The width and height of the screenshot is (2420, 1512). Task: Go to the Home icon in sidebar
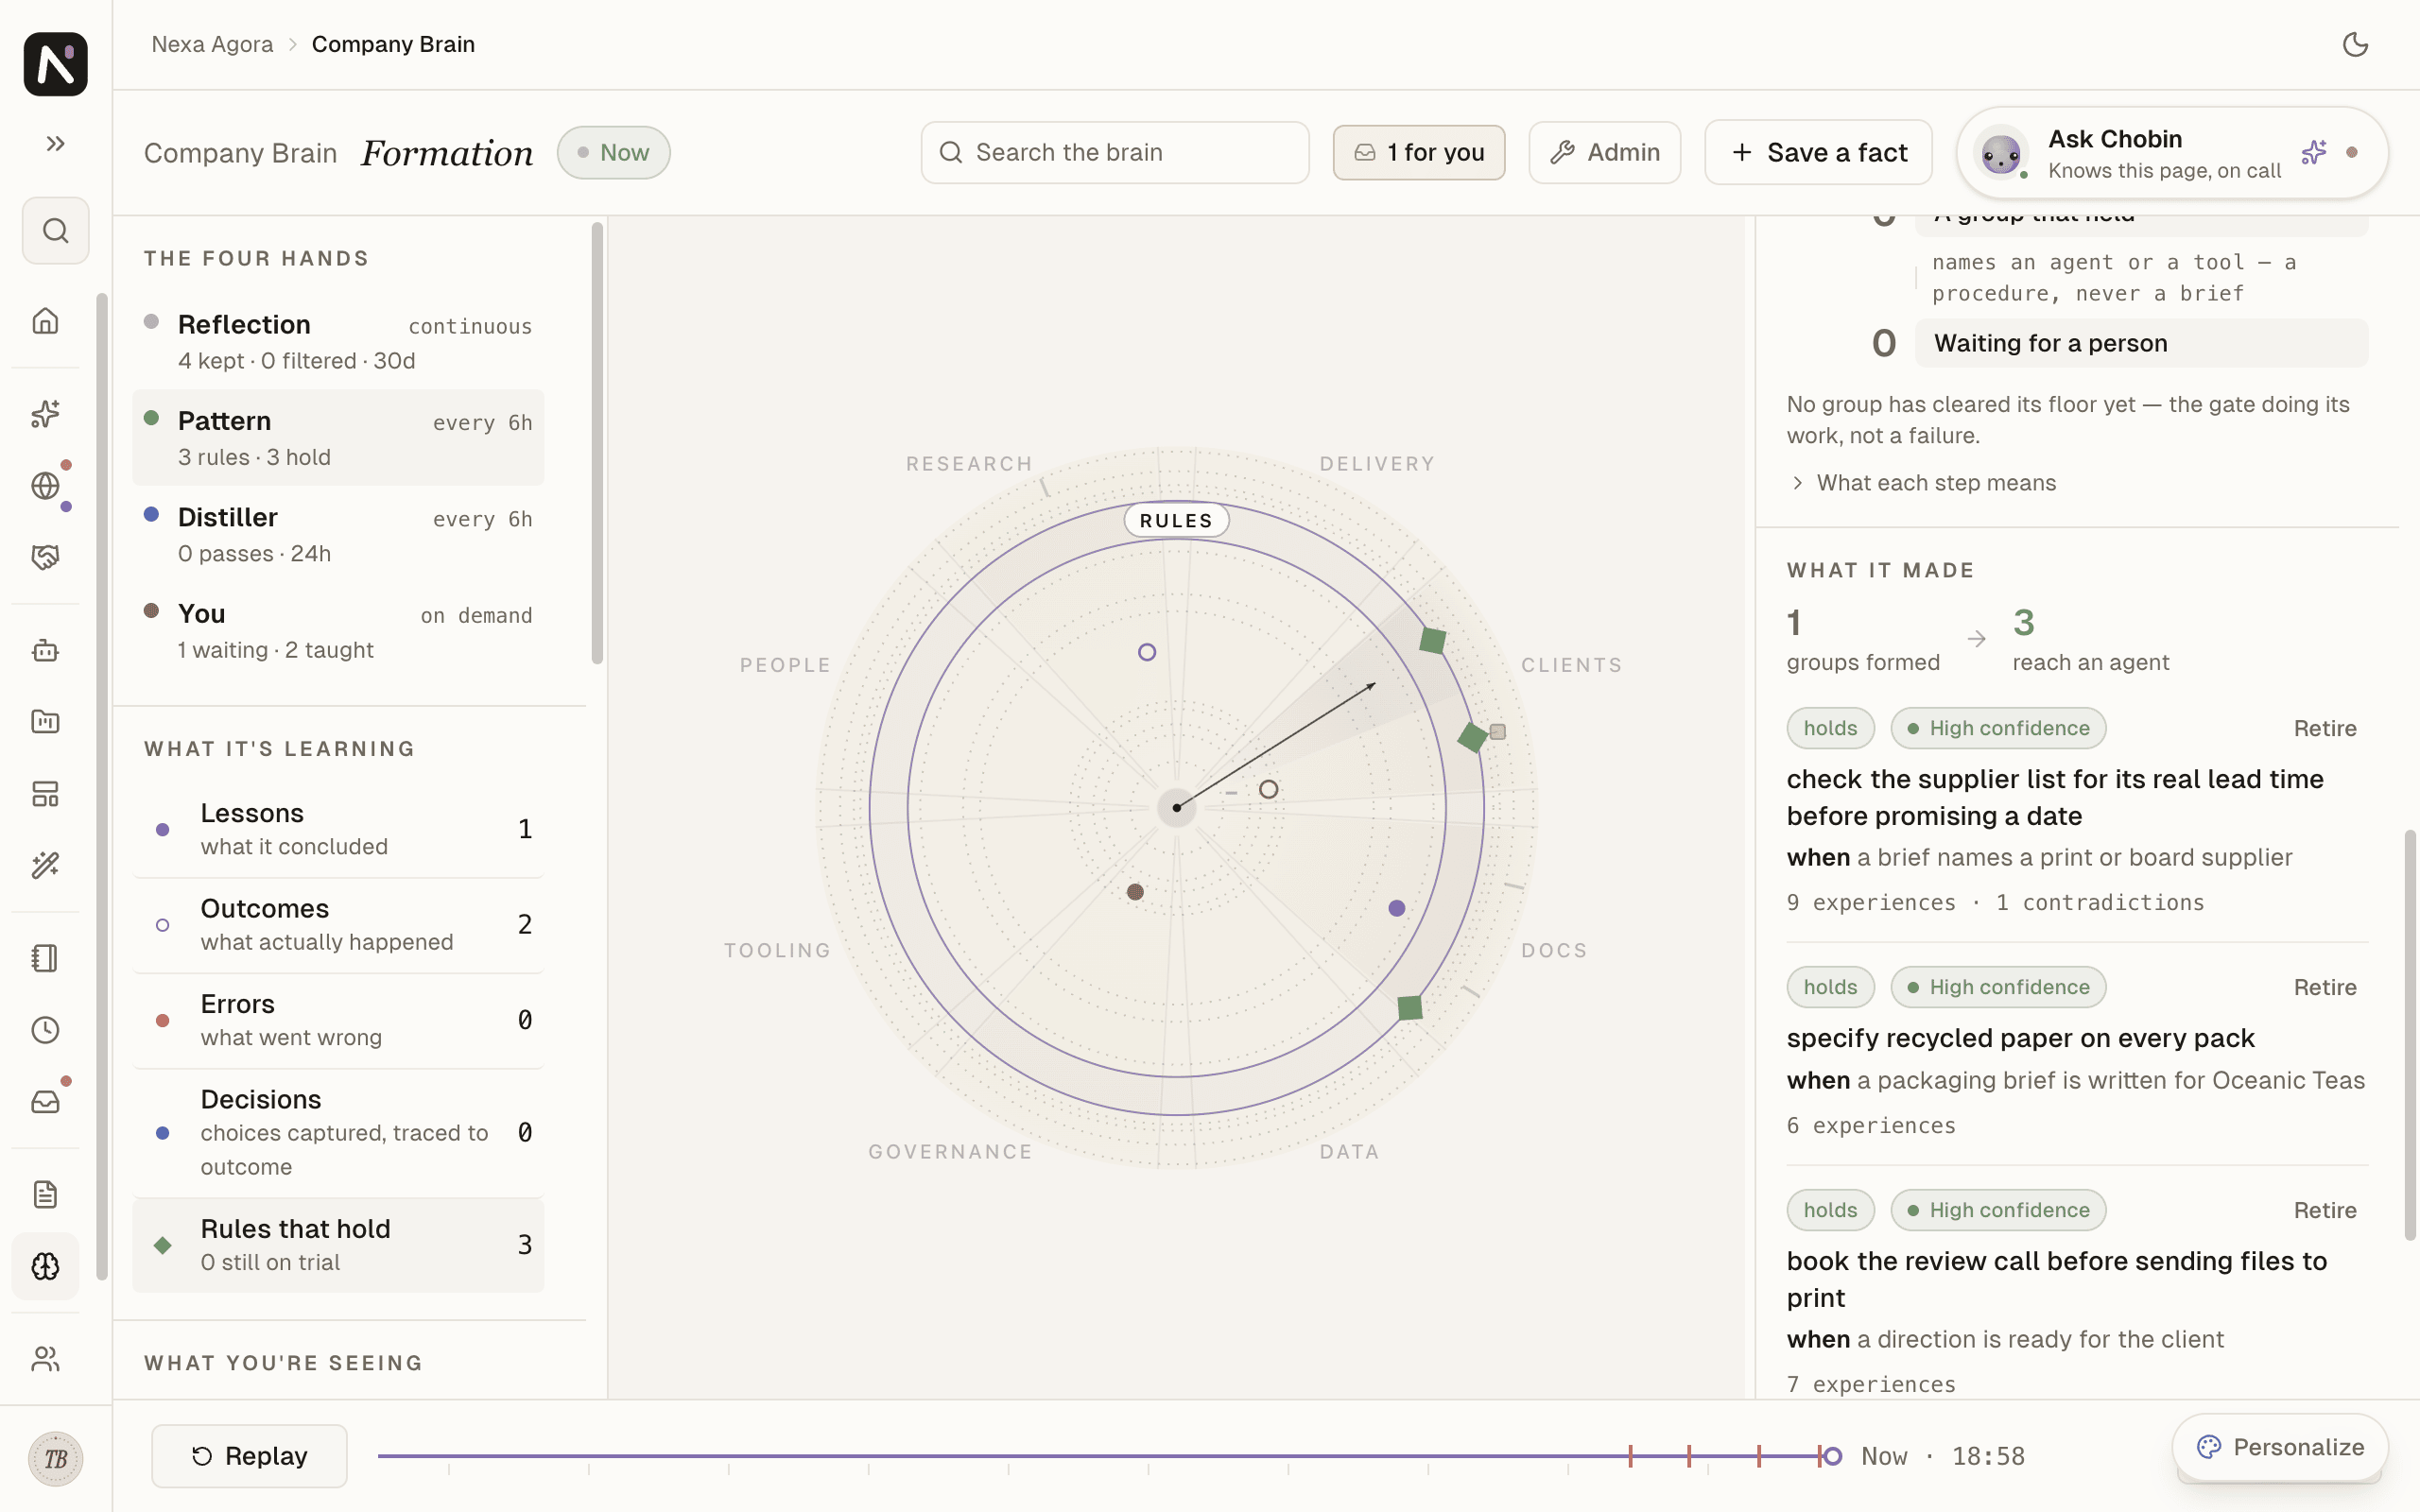[x=45, y=321]
